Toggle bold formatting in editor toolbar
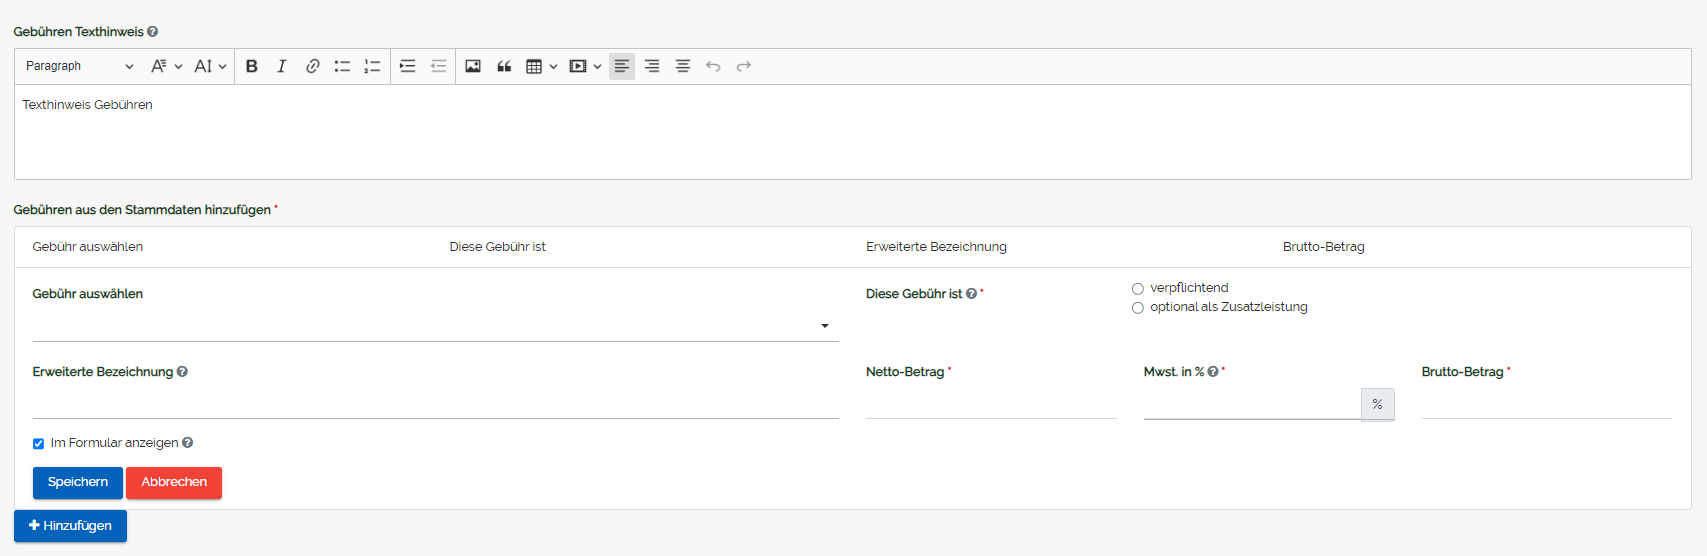1707x556 pixels. coord(252,66)
